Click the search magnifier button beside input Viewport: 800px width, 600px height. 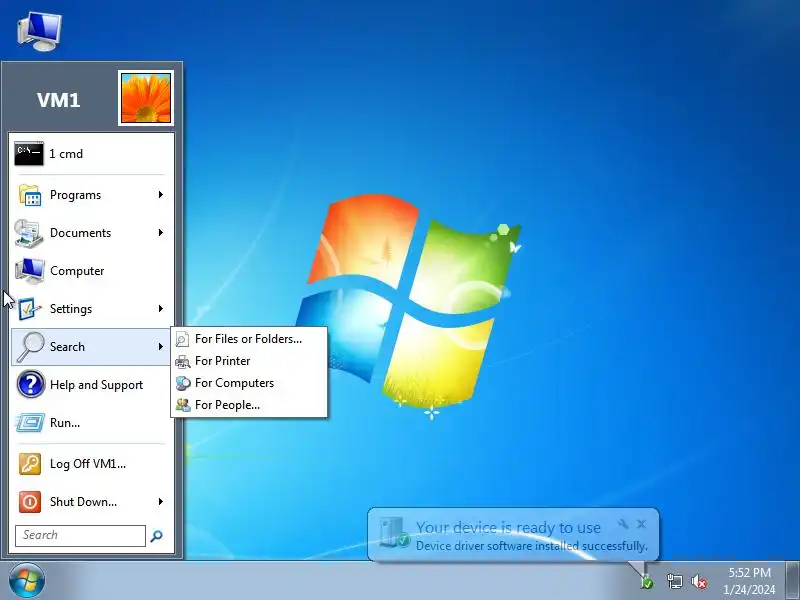[x=157, y=536]
